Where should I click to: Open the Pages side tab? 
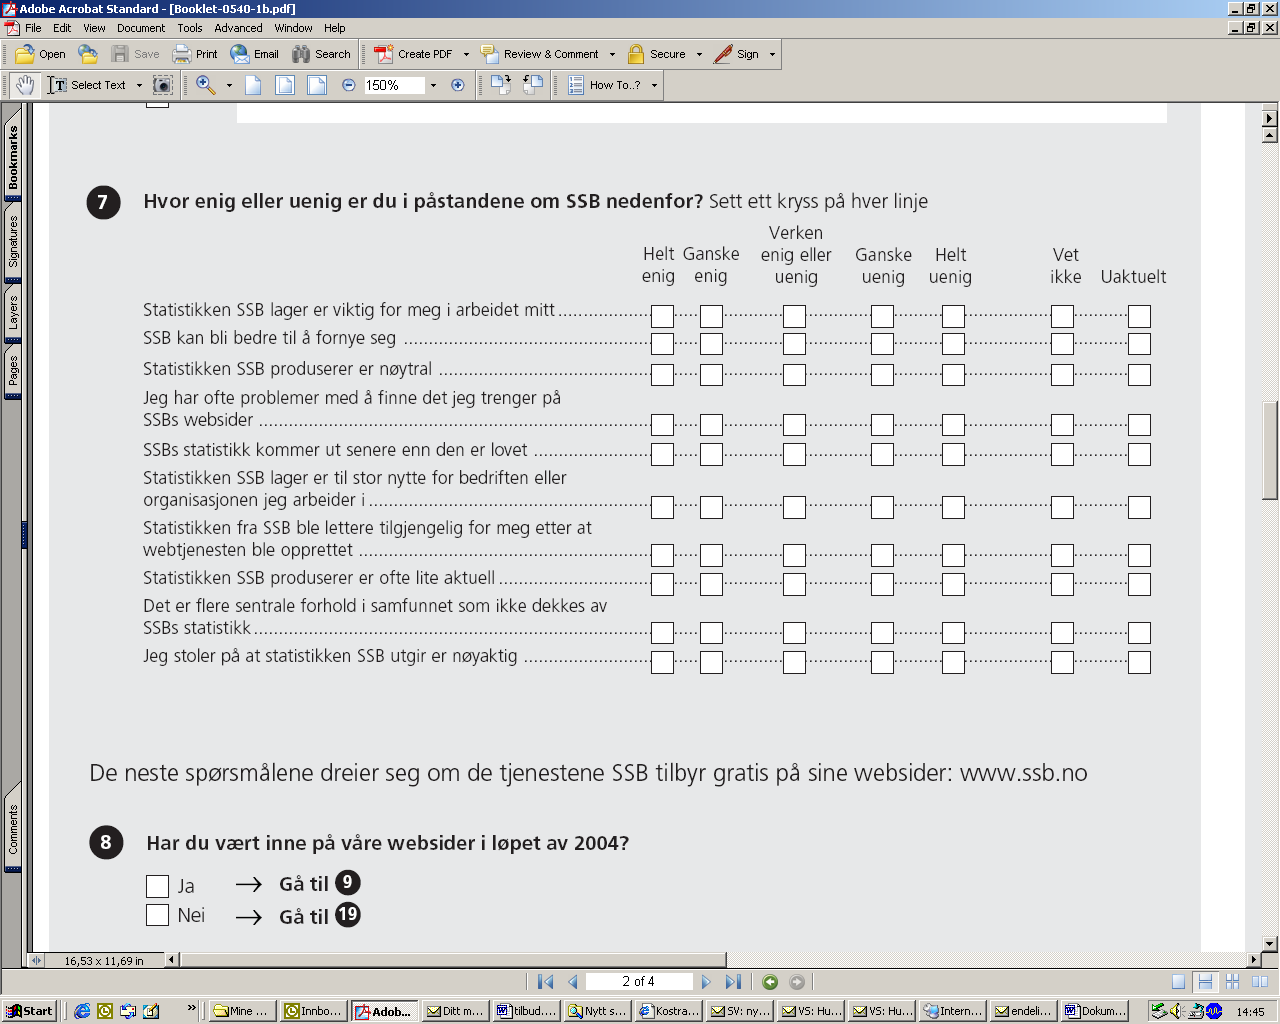(13, 371)
